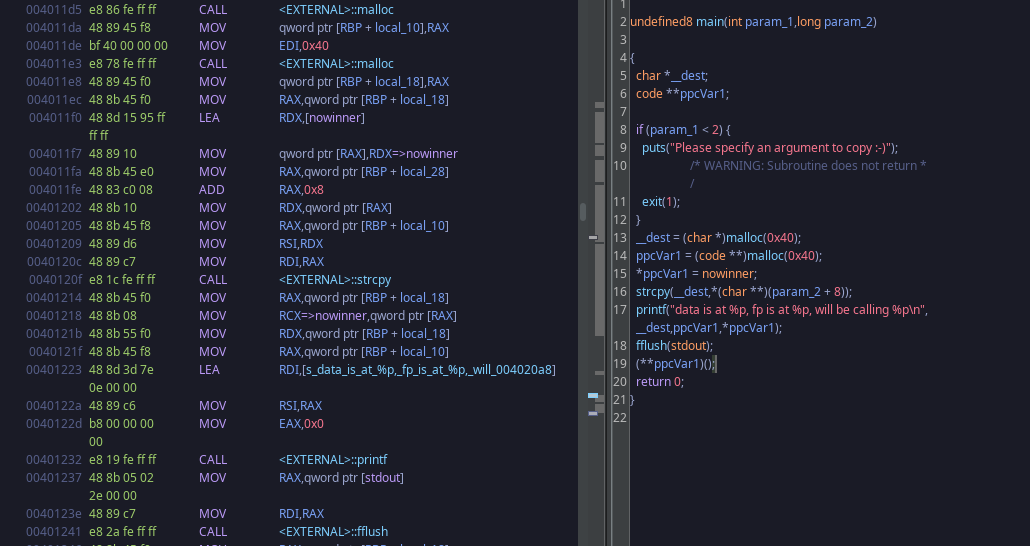Select the EDI,0x40 operand at 004011de
The height and width of the screenshot is (546, 1030).
coord(303,46)
